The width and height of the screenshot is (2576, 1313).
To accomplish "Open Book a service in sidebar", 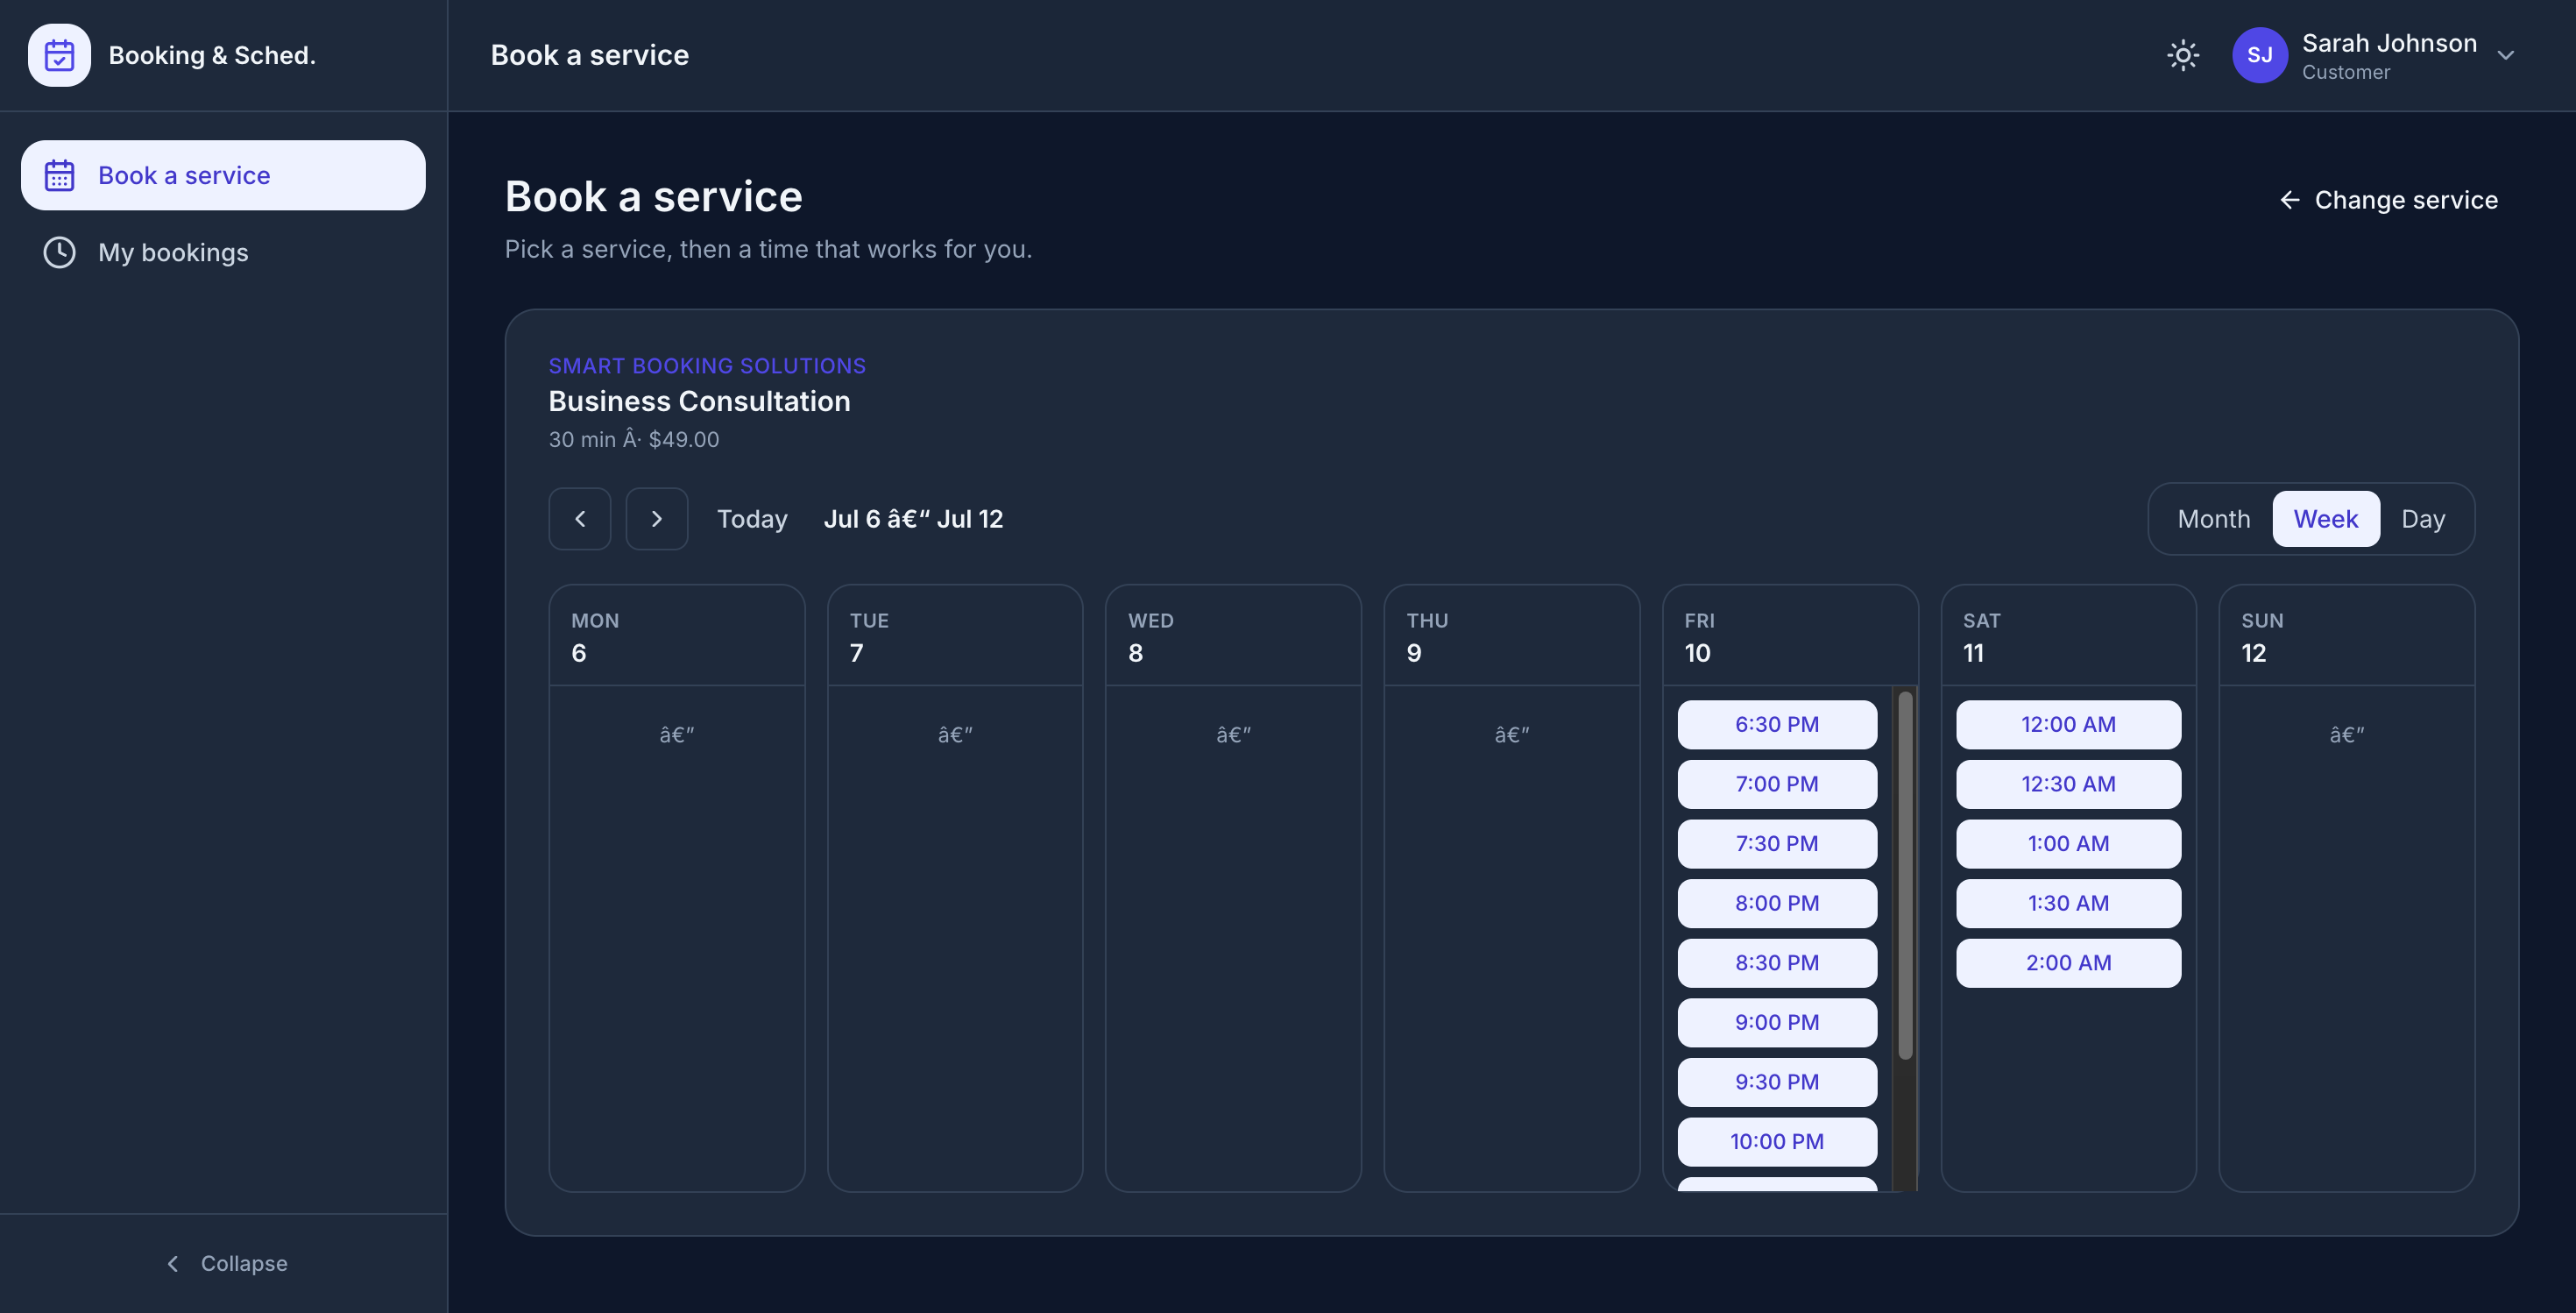I will click(223, 175).
